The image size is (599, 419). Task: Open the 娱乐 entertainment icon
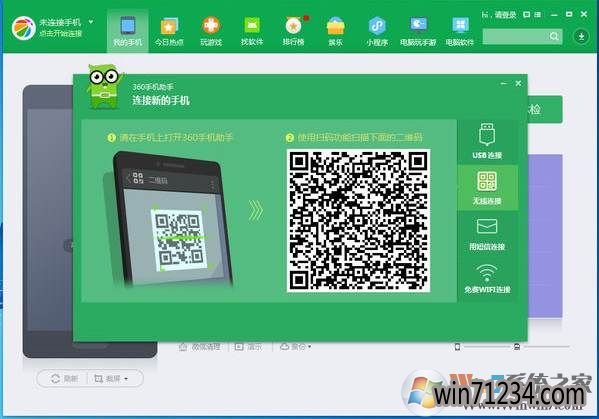(x=335, y=31)
